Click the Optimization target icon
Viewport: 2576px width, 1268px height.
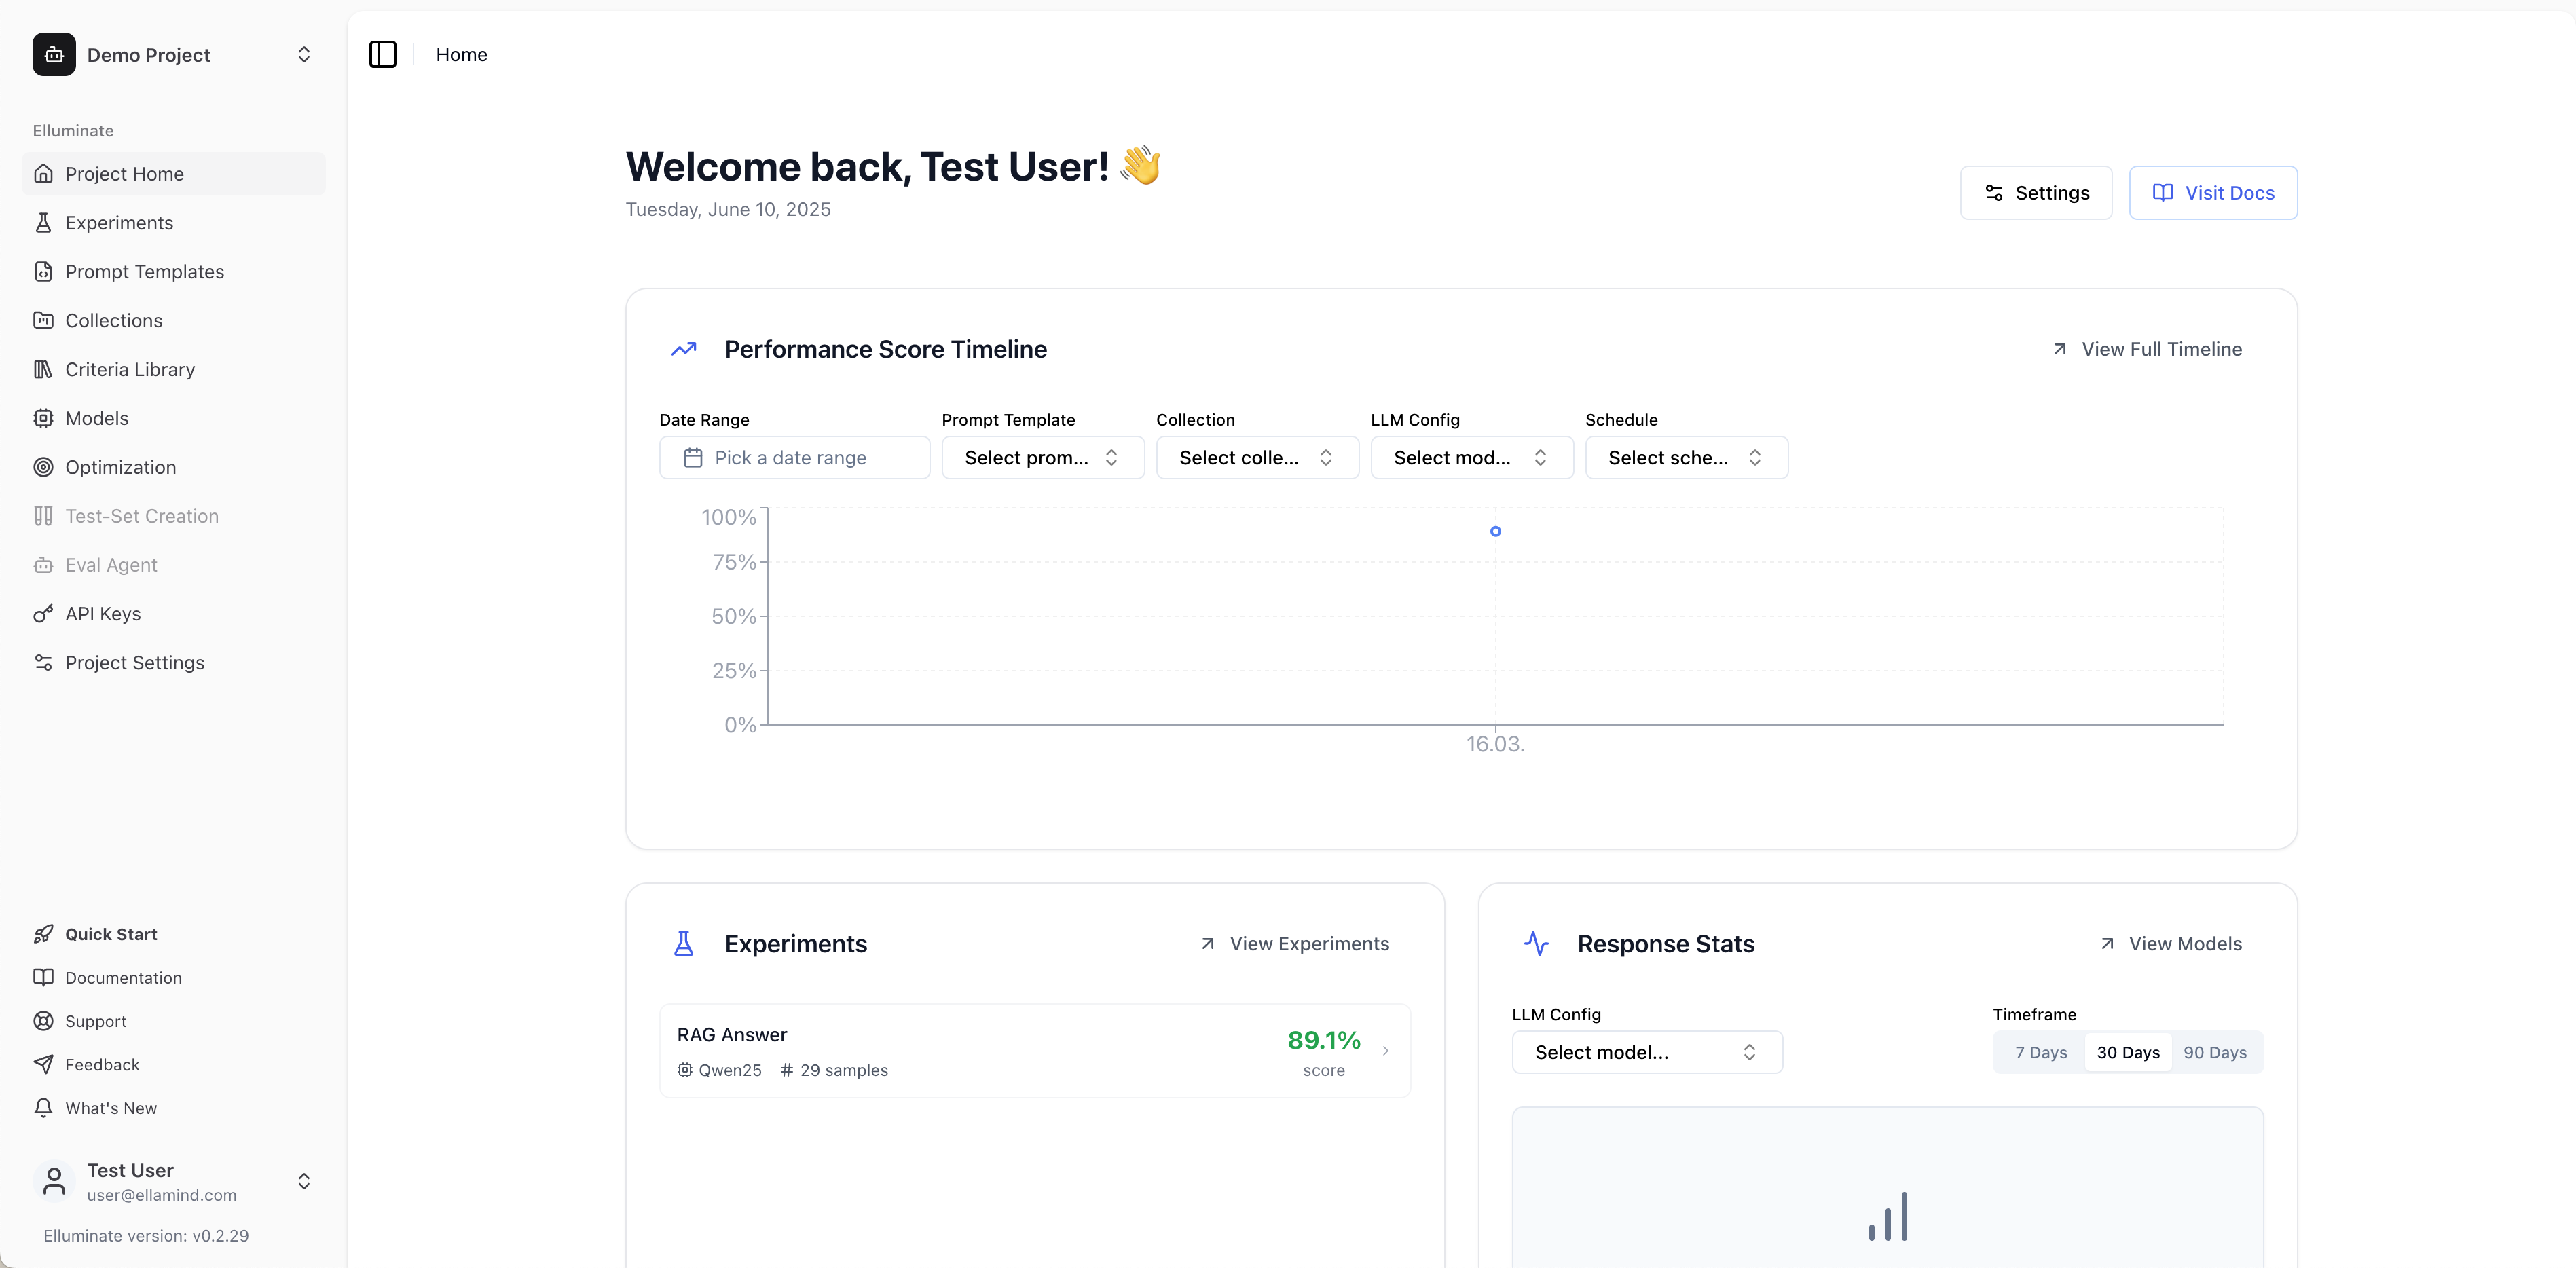tap(43, 467)
